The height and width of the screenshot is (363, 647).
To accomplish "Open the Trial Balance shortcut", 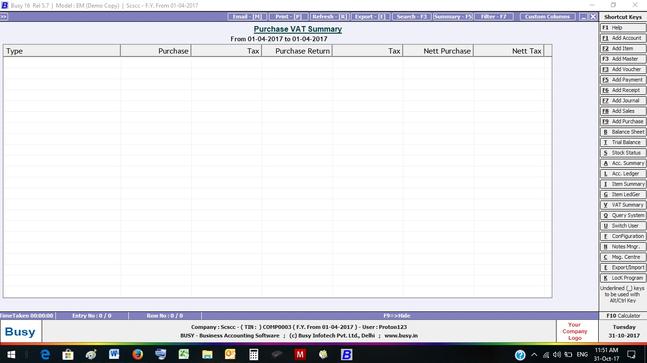I will pos(623,142).
